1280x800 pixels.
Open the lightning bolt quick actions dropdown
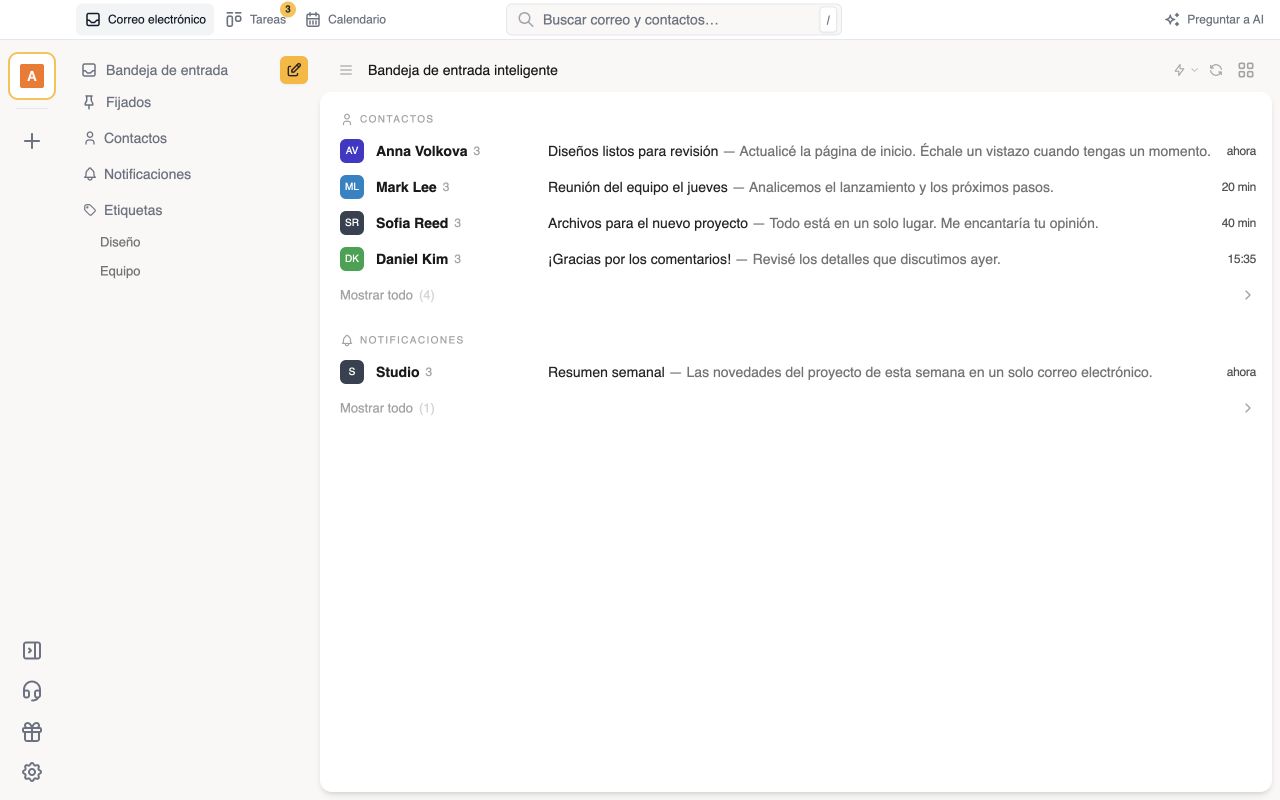point(1185,70)
